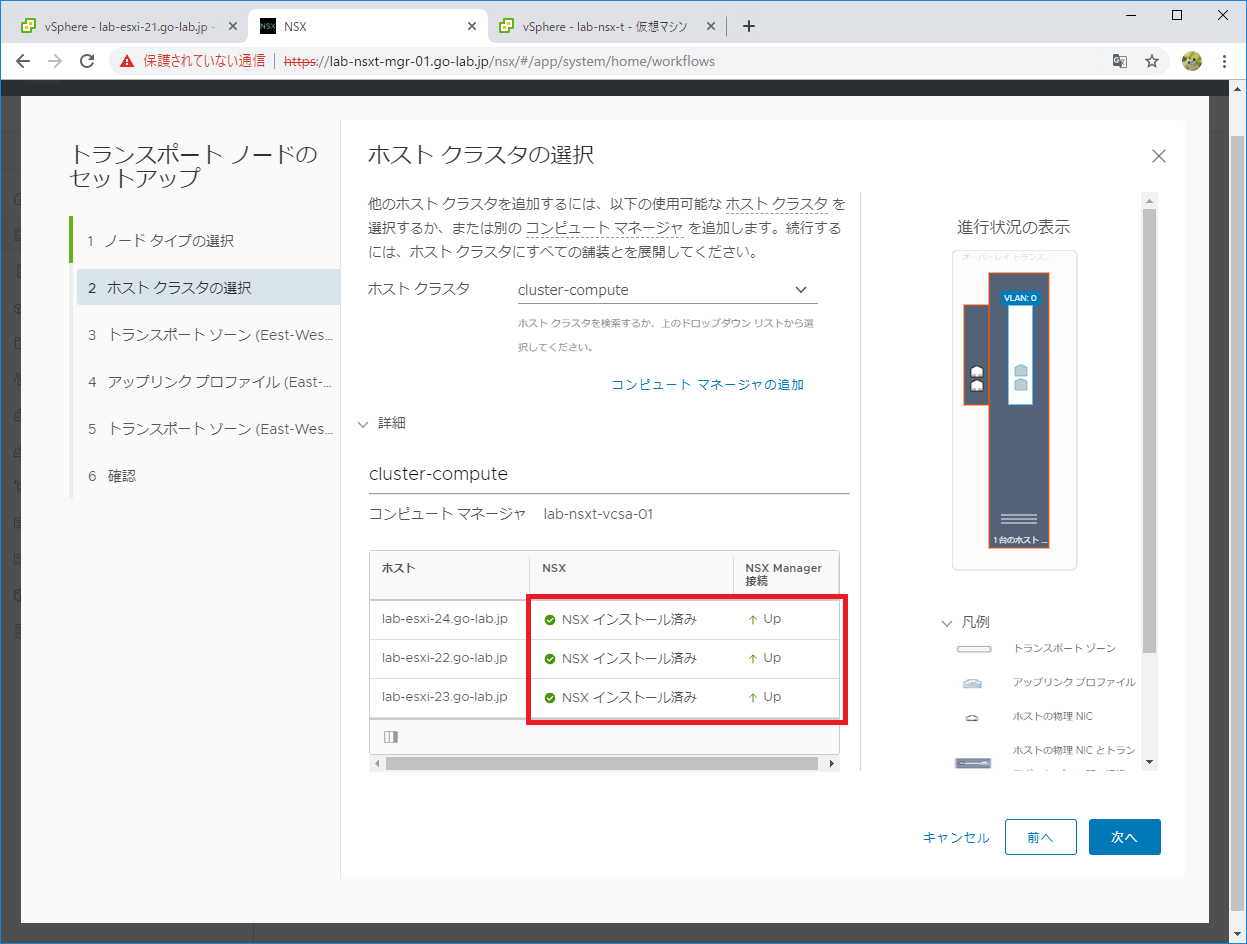Select host lab-esxi-23.go-lab.jp
The width and height of the screenshot is (1247, 944).
445,697
